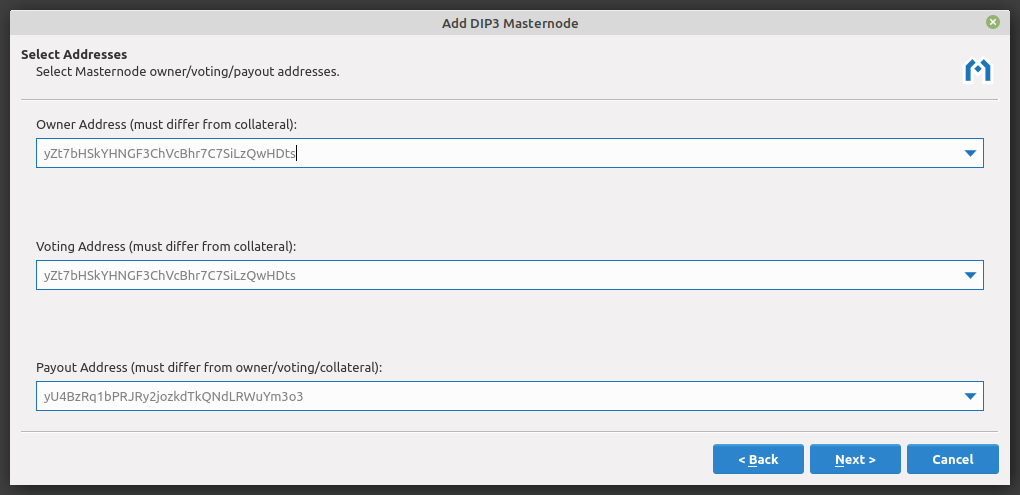Screen dimensions: 1020x495
Task: Click the Owner Address label
Action: [x=166, y=124]
